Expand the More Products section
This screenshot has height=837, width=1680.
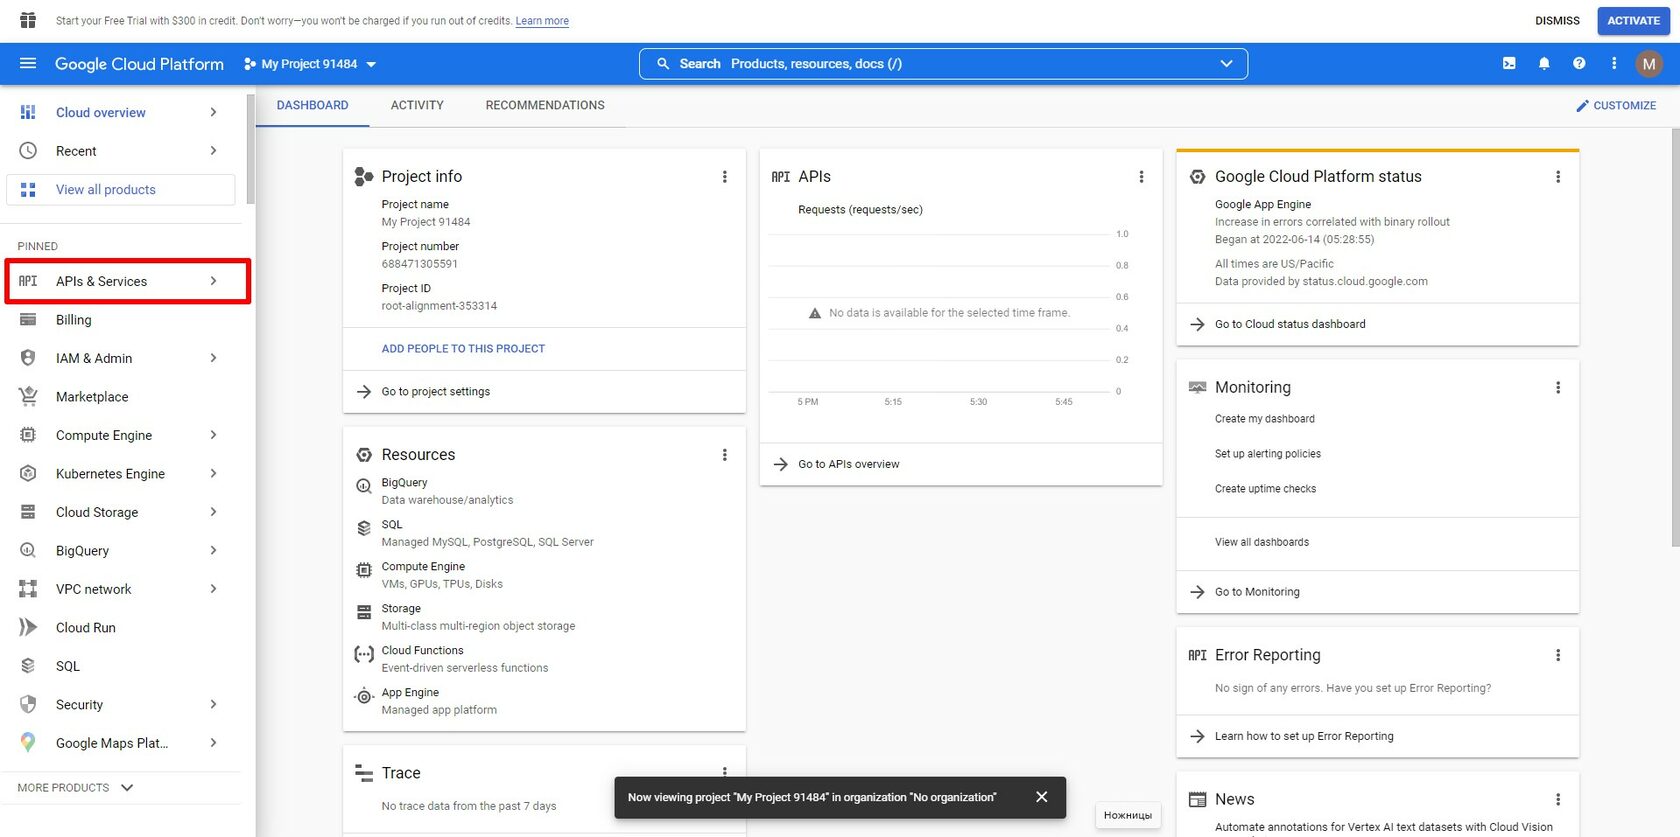76,788
